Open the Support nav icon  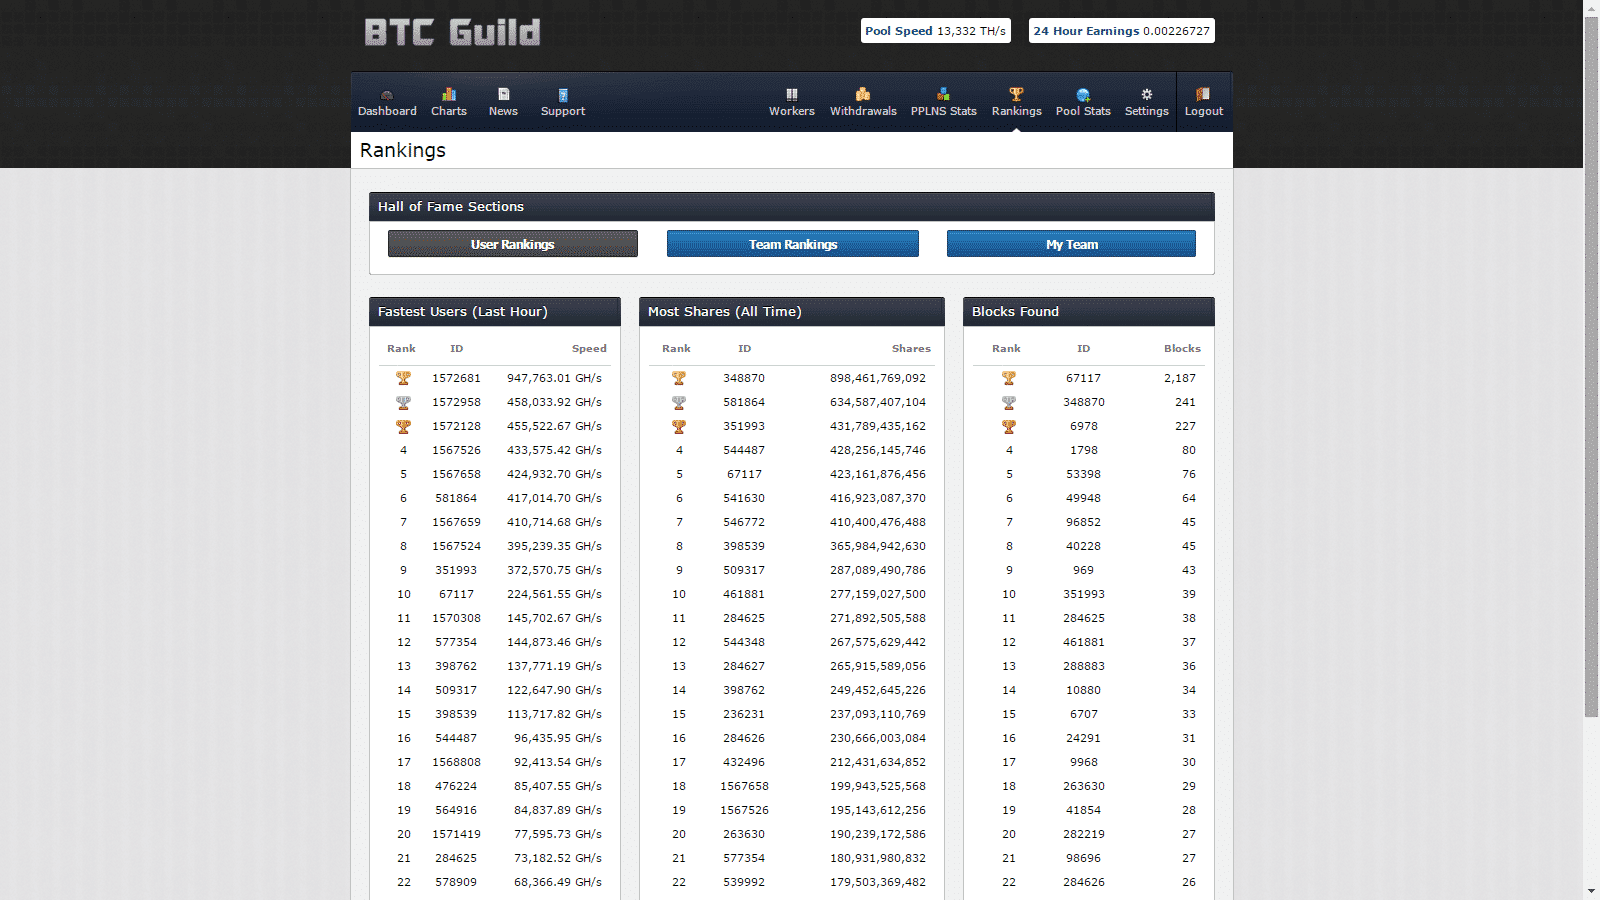tap(563, 95)
